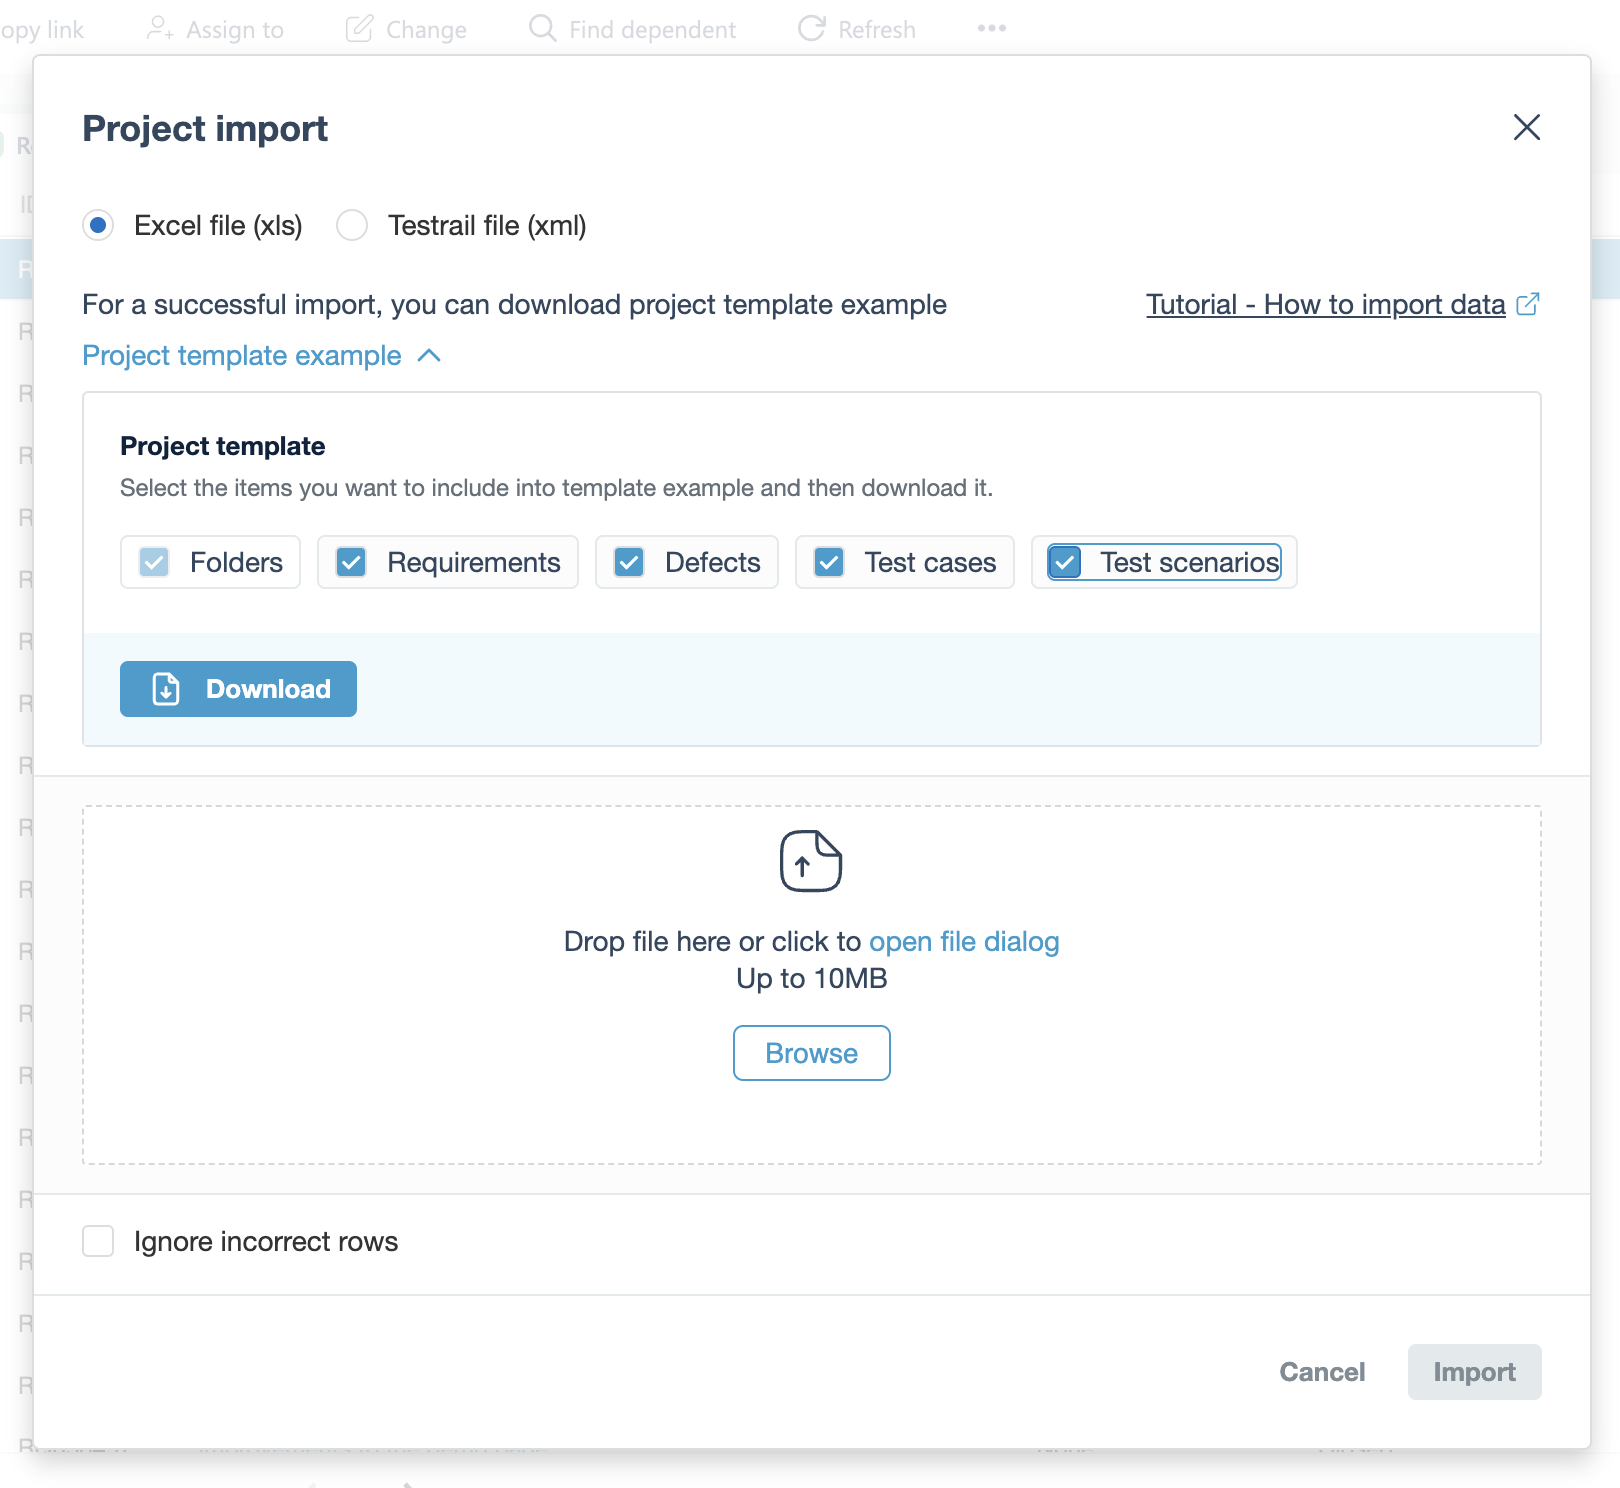Select the Excel file (xls) radio button
The height and width of the screenshot is (1488, 1620).
[x=98, y=225]
